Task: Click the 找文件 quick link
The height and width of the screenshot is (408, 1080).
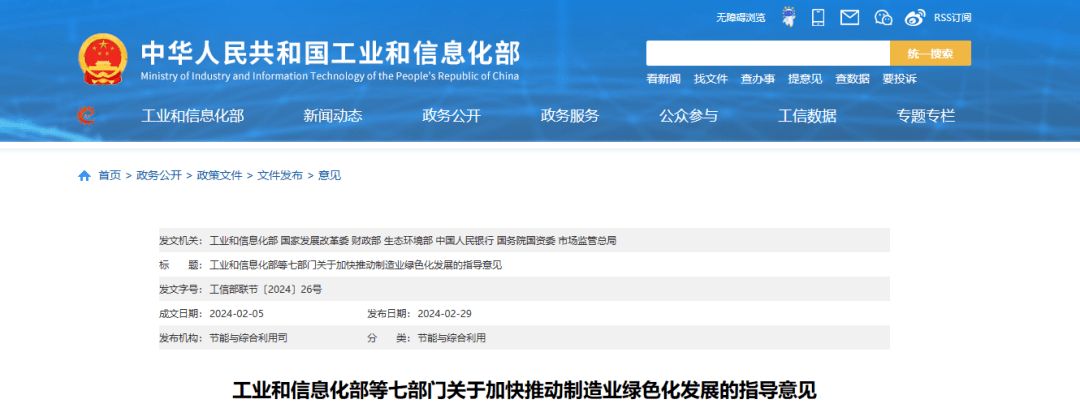Action: [711, 79]
